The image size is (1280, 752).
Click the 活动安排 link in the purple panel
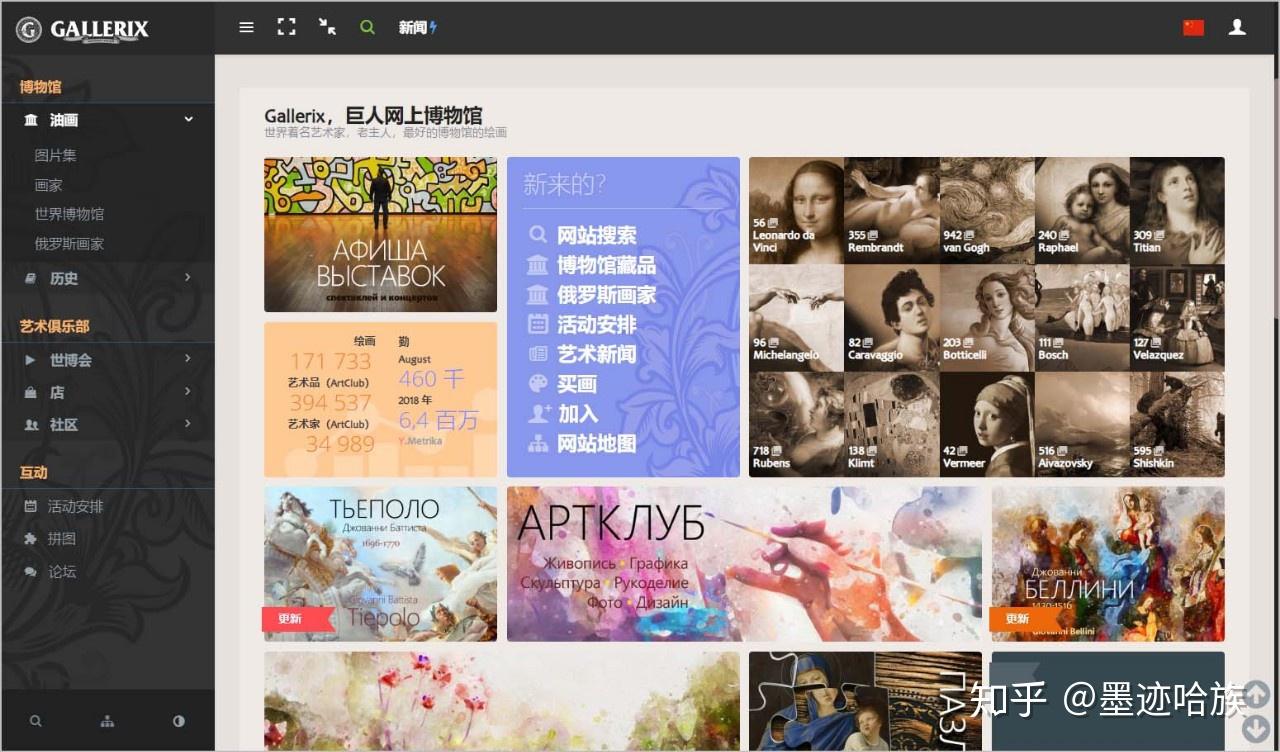[596, 325]
